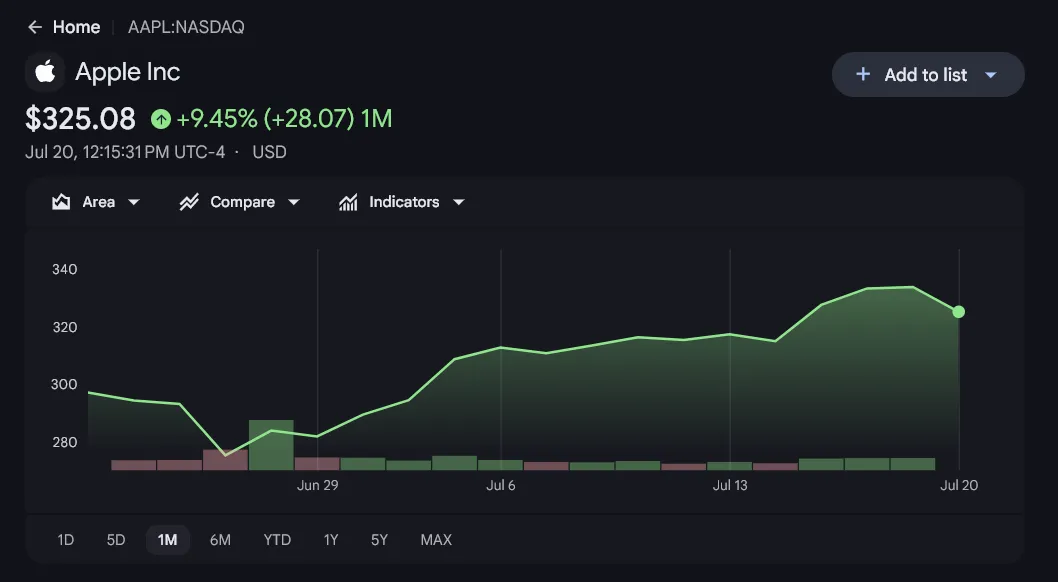Click the back arrow icon next to Home
1058x582 pixels.
coord(34,27)
